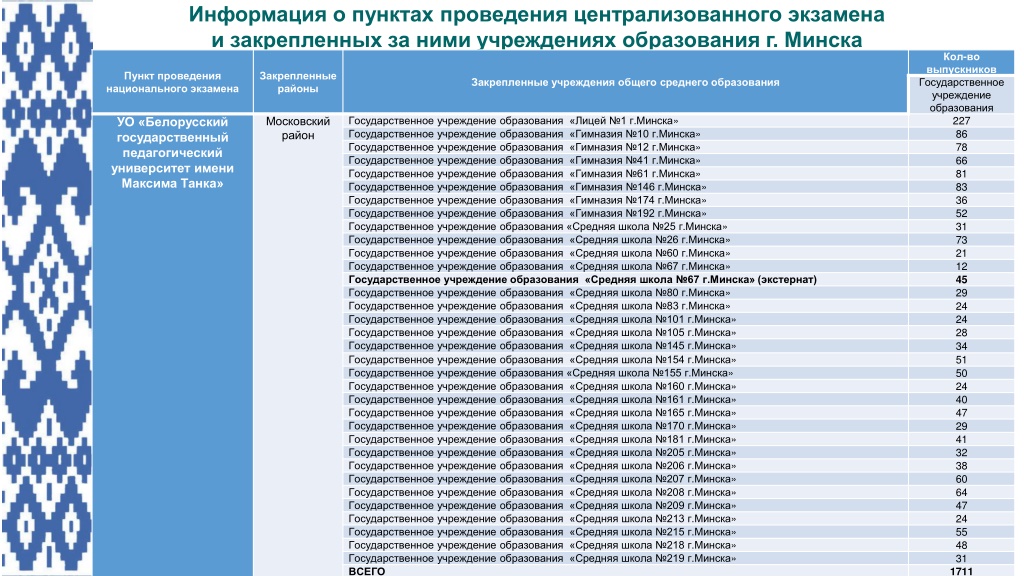
Task: Select the count 64 for школа №208
Action: tap(961, 492)
